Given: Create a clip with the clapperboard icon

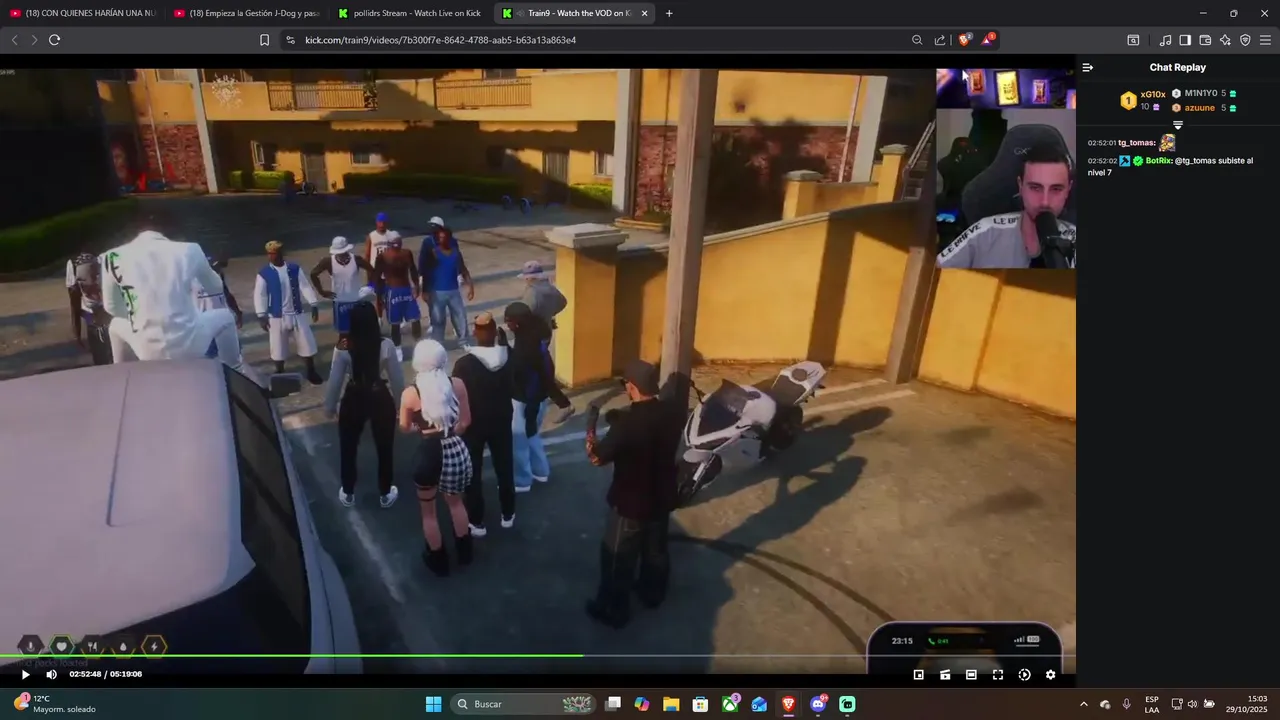Looking at the screenshot, I should pos(945,675).
